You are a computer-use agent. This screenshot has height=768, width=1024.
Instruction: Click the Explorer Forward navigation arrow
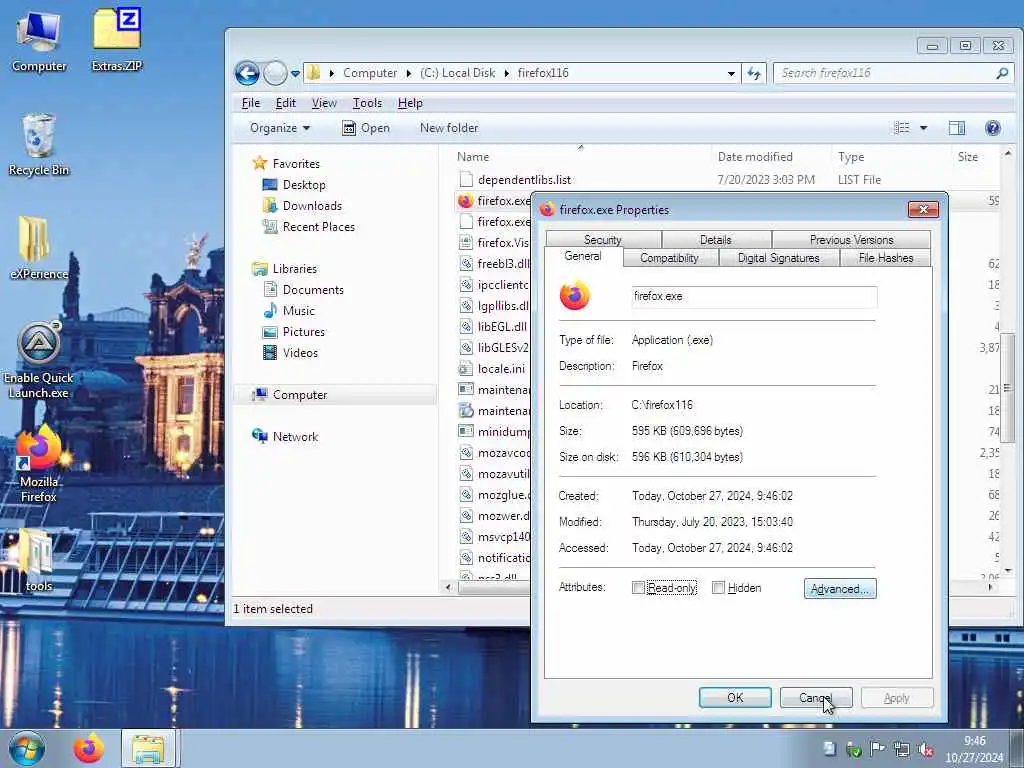pyautogui.click(x=275, y=73)
